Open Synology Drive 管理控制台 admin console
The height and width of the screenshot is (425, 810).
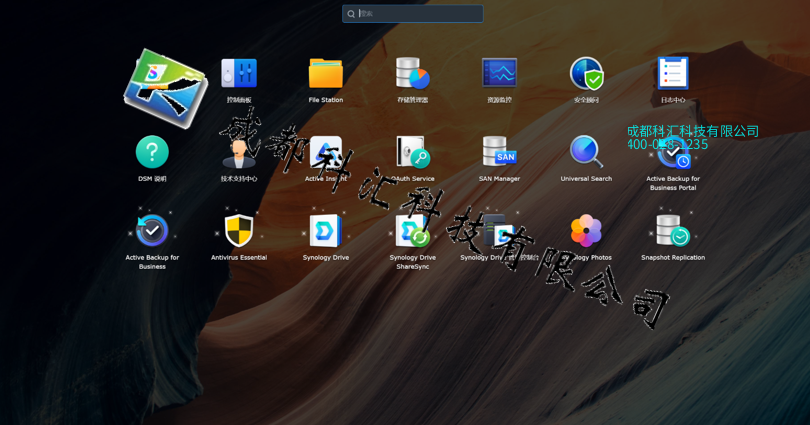click(499, 230)
